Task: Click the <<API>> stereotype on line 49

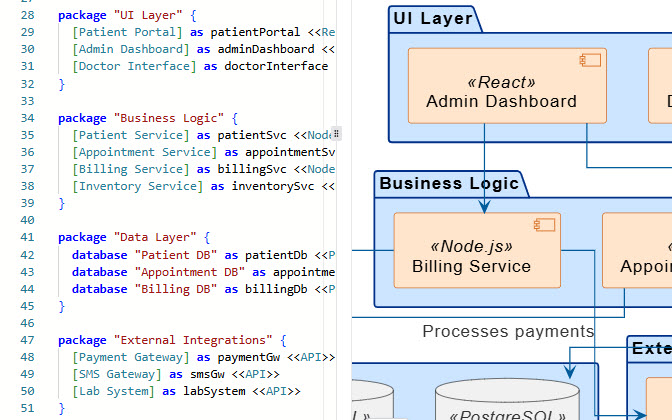Action: (255, 375)
